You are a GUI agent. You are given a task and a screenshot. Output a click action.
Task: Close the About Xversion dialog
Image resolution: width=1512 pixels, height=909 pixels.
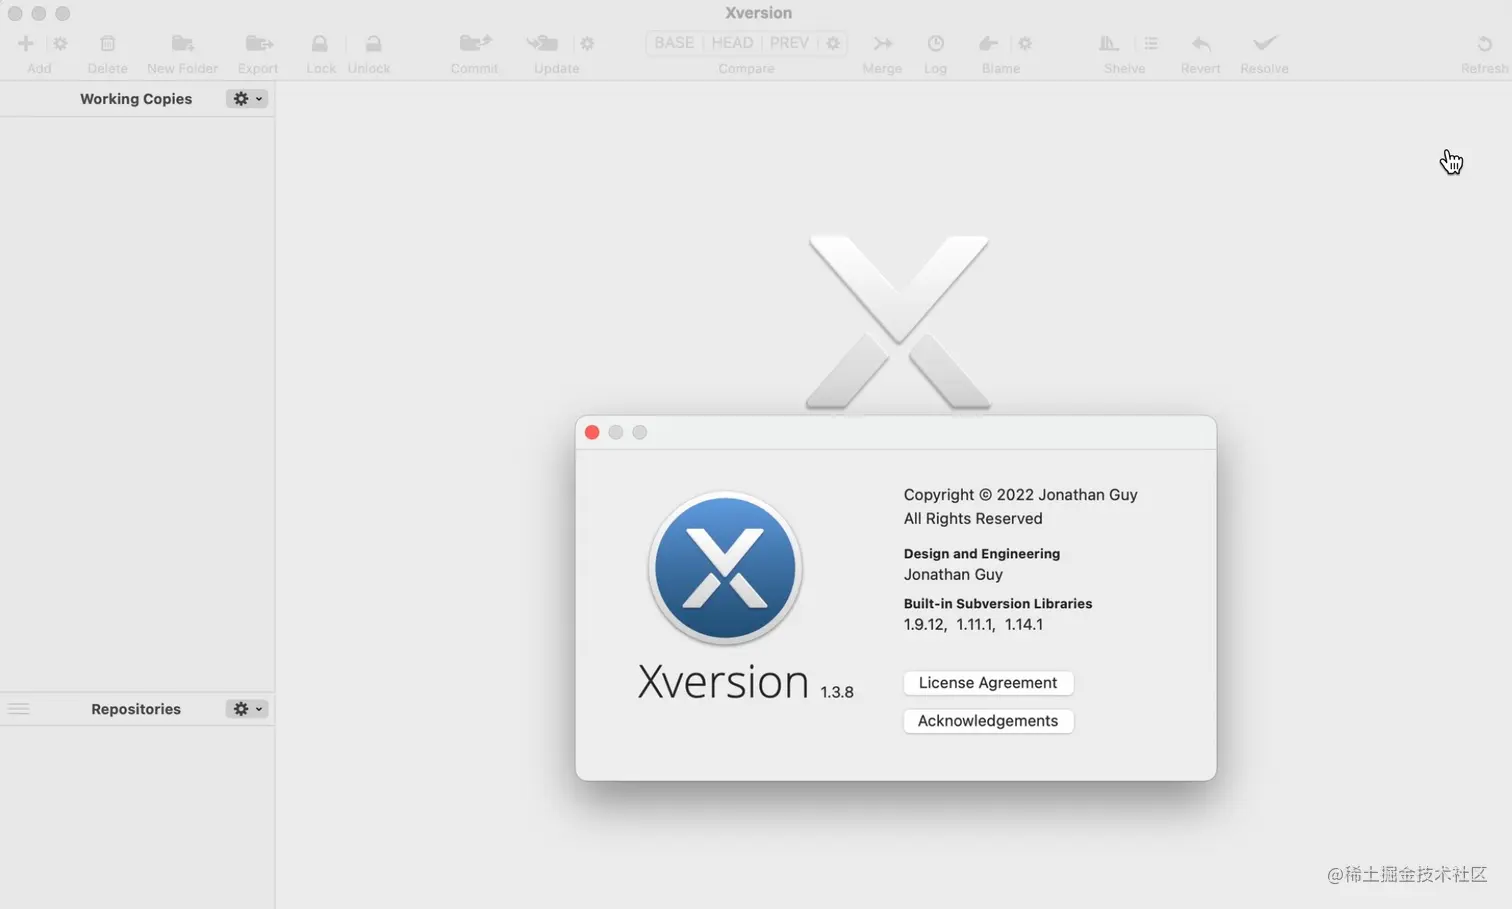[x=592, y=432]
